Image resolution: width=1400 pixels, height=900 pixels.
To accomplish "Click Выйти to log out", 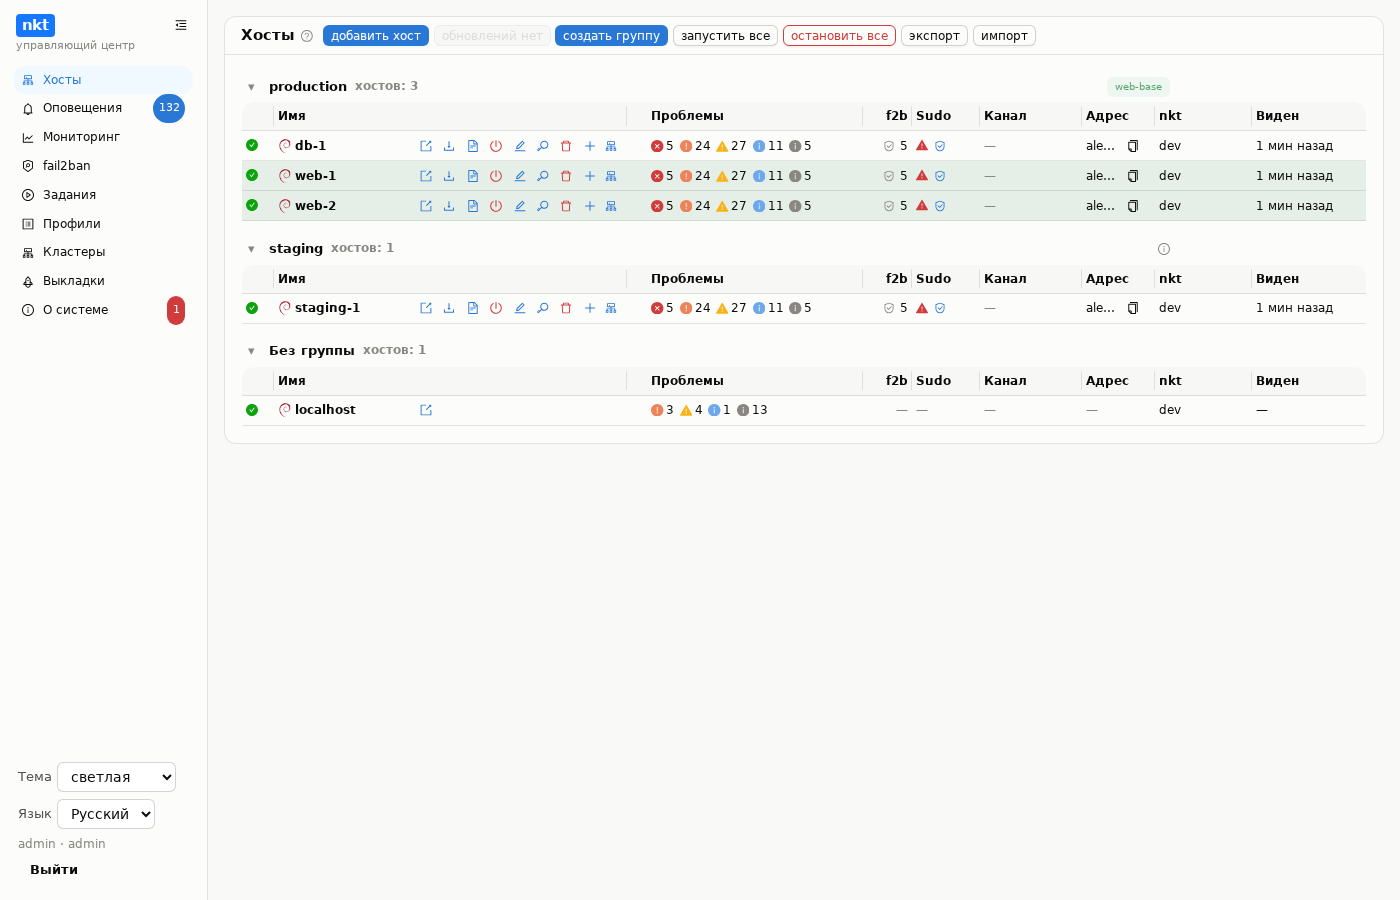I will [54, 870].
